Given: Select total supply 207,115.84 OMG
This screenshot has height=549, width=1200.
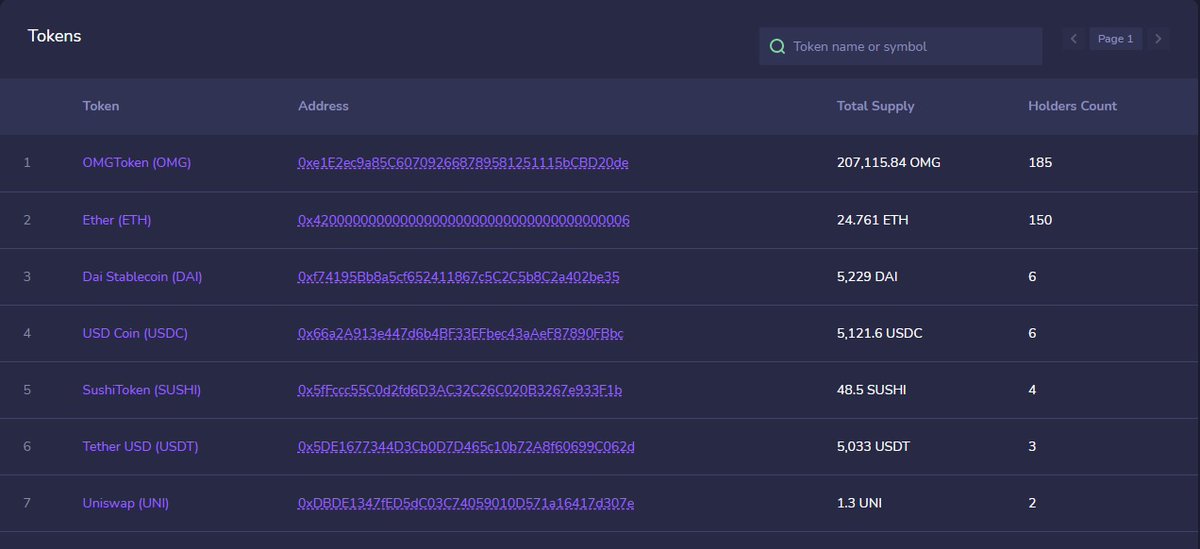Looking at the screenshot, I should coord(889,162).
